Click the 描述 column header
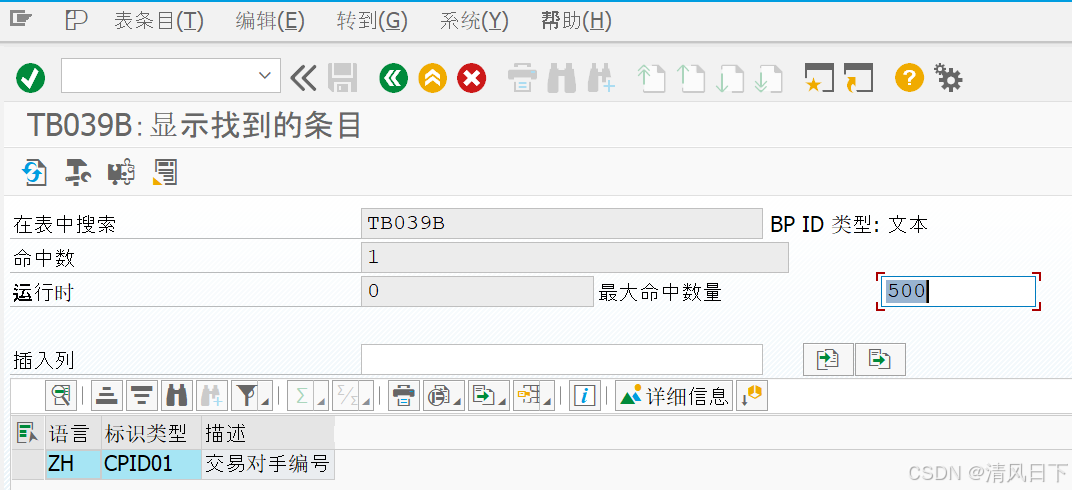The image size is (1072, 490). tap(268, 433)
